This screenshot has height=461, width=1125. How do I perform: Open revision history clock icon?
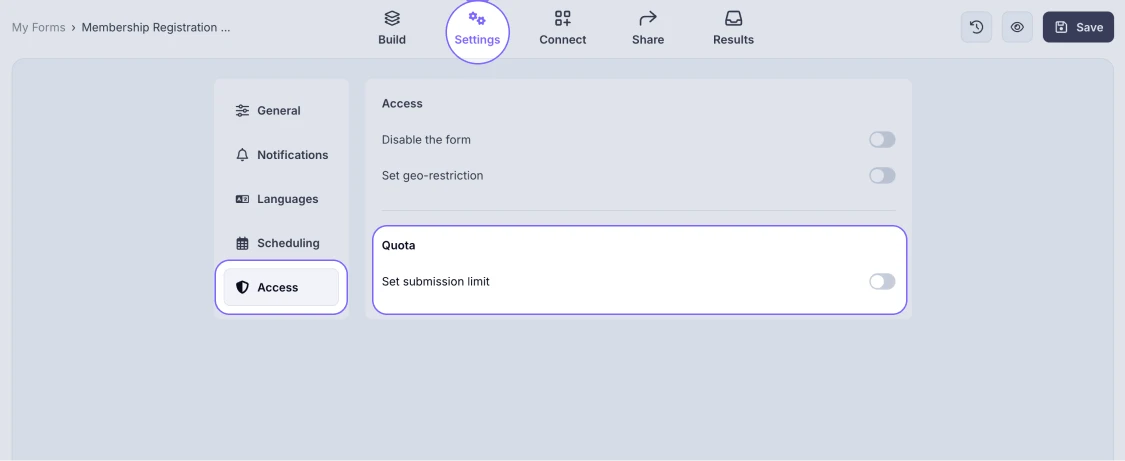976,27
